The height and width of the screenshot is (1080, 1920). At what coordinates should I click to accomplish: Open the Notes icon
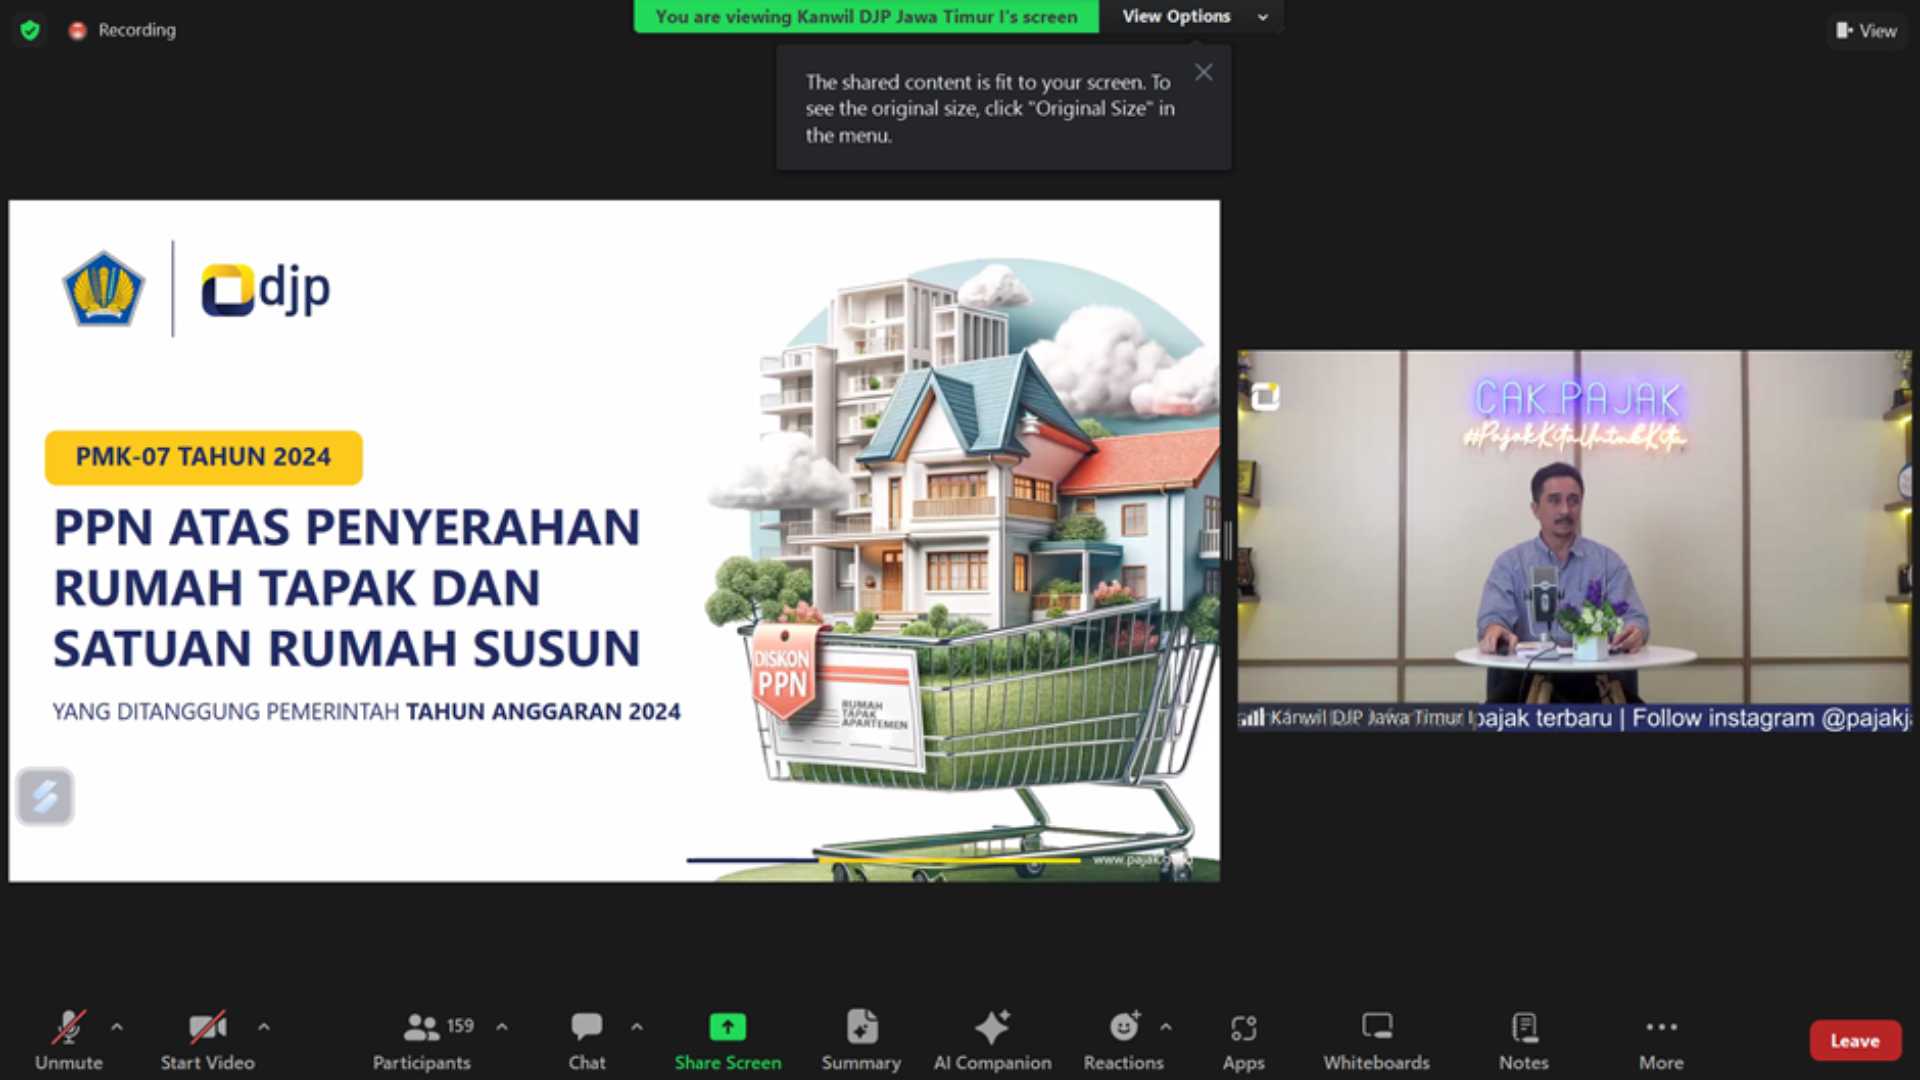click(x=1523, y=1027)
